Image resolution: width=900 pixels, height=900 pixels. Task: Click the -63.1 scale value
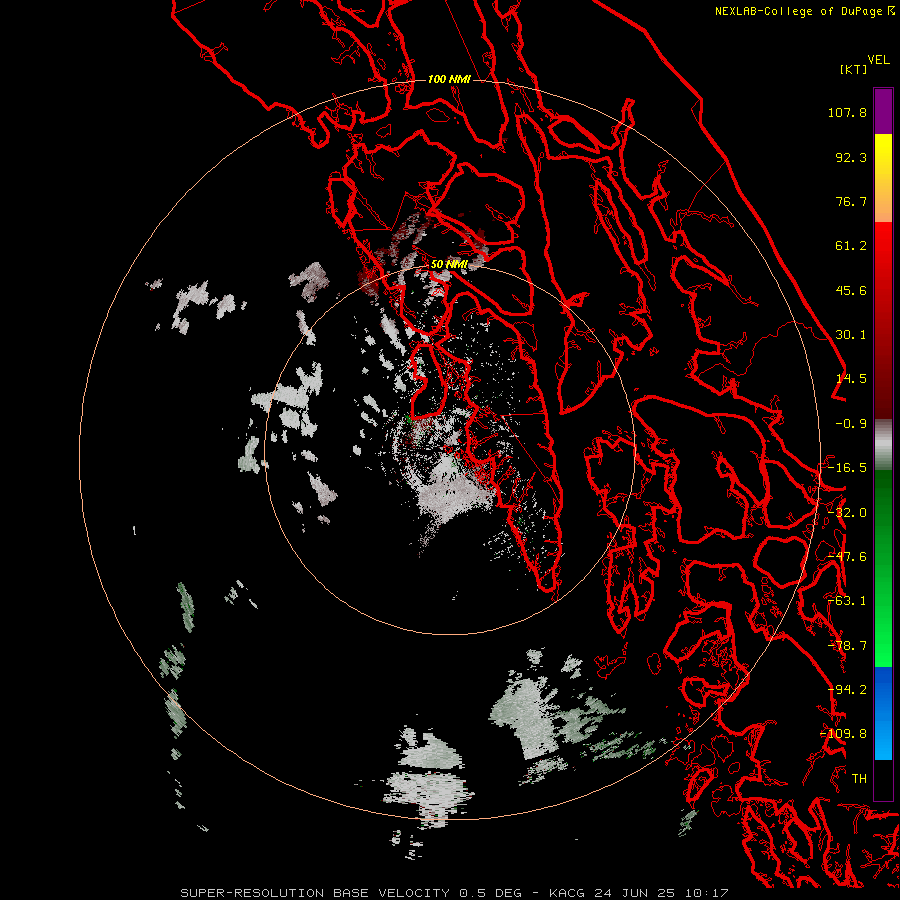click(847, 601)
